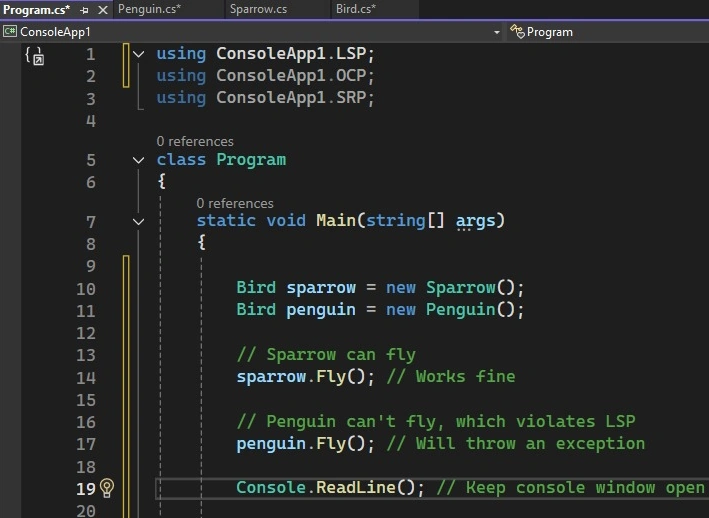Select the Program.cs tab
Image resolution: width=709 pixels, height=518 pixels.
pos(37,10)
